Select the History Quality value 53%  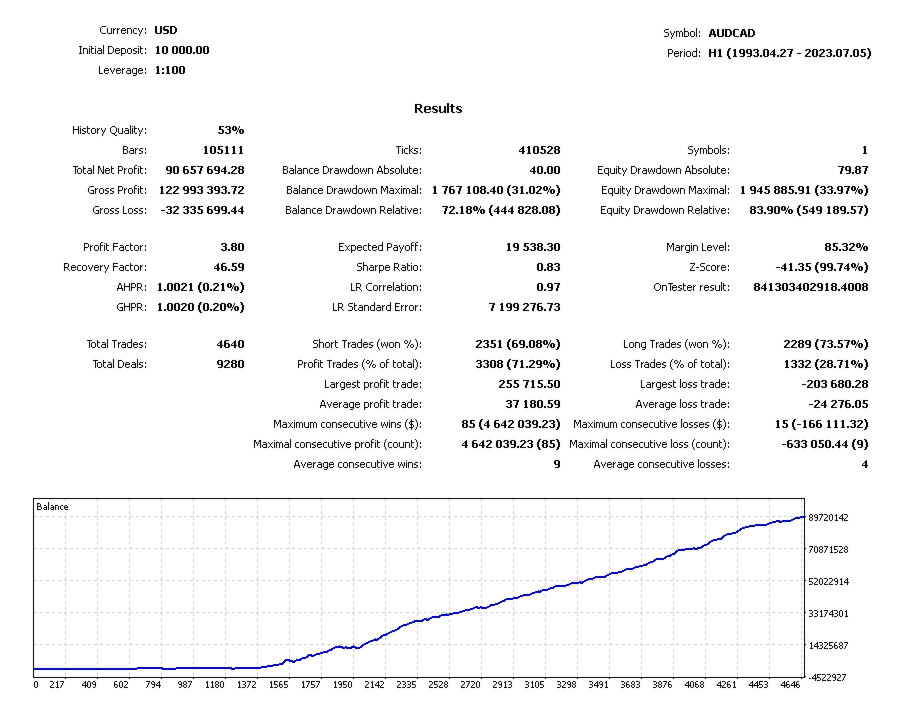pyautogui.click(x=231, y=130)
